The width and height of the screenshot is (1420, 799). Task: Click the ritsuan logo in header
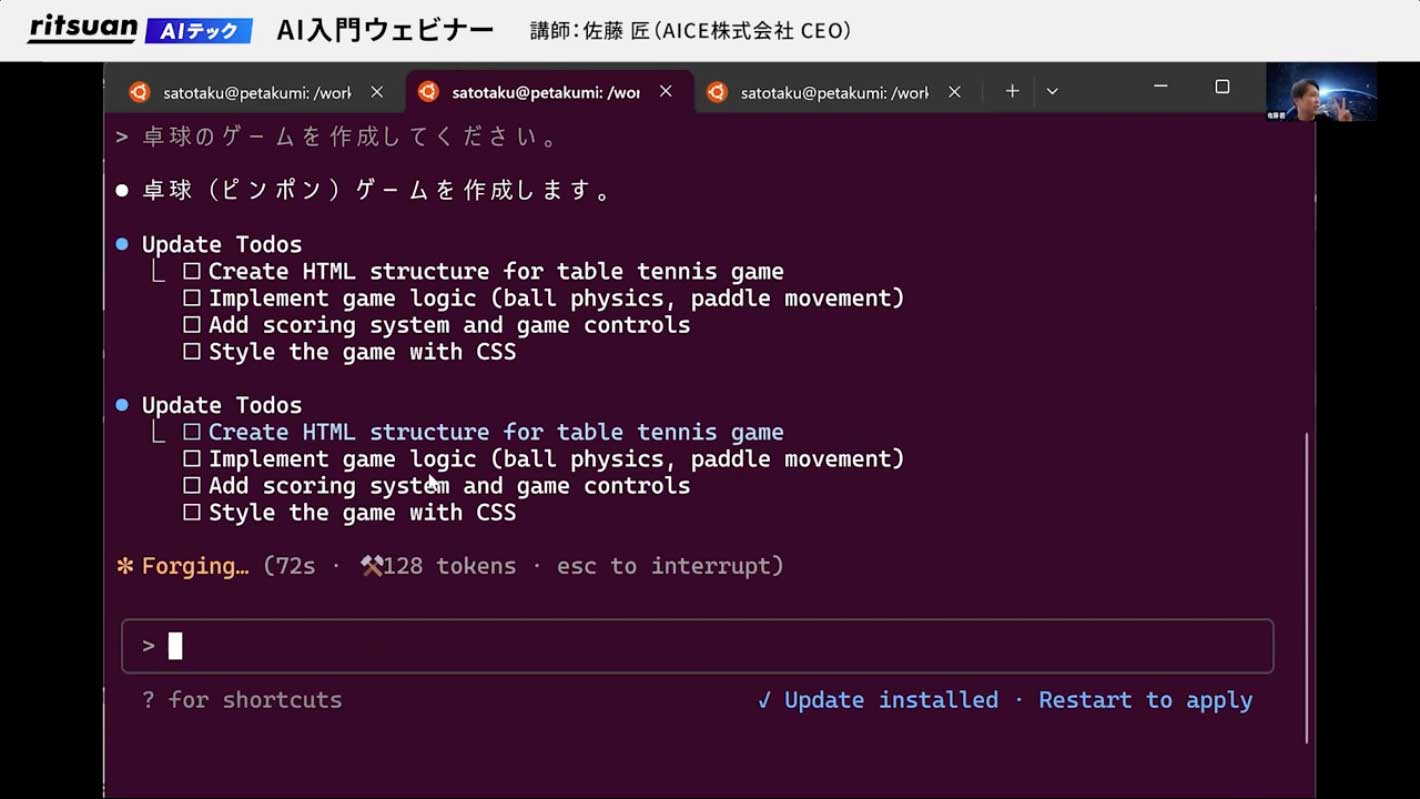pos(82,30)
